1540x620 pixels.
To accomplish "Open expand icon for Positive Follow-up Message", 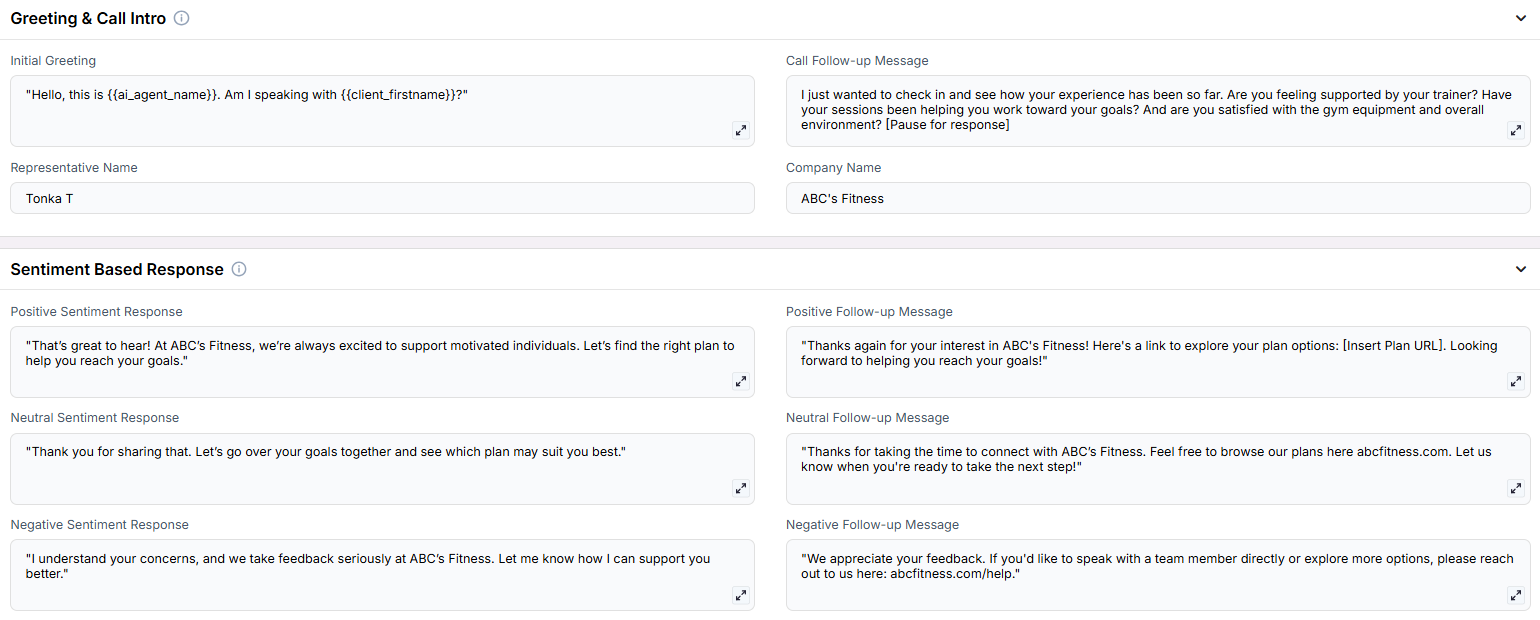I will [x=1516, y=381].
